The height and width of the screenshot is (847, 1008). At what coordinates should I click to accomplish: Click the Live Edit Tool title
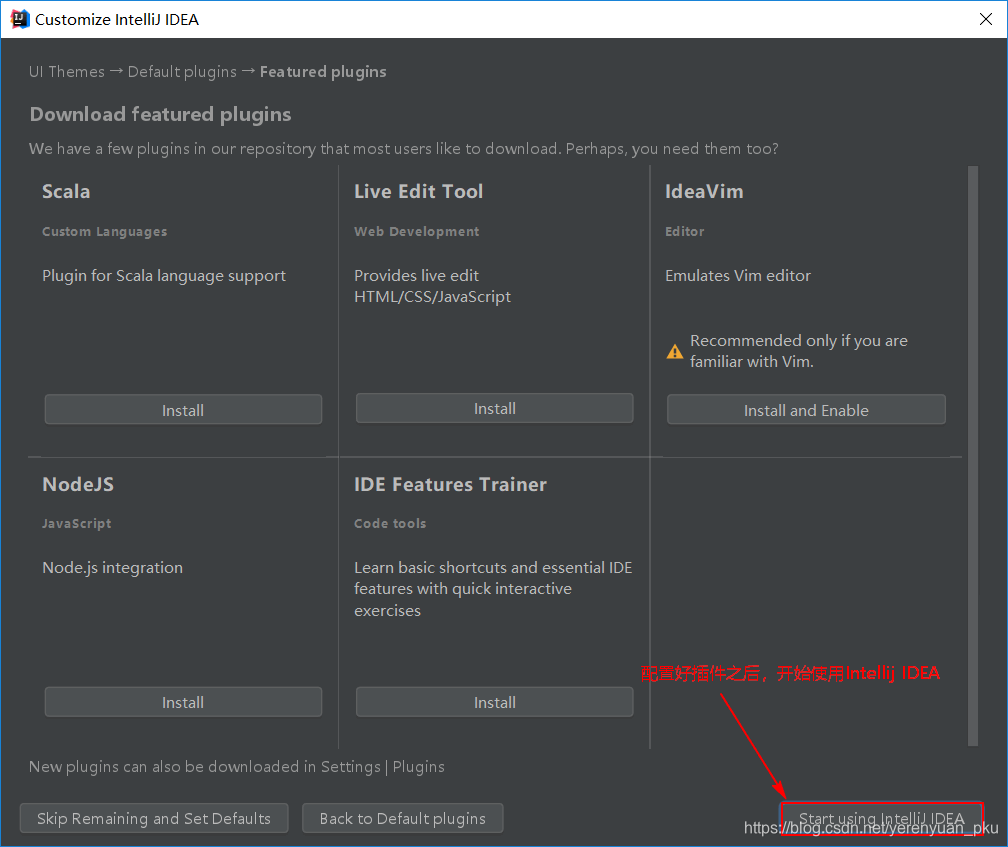pos(418,192)
